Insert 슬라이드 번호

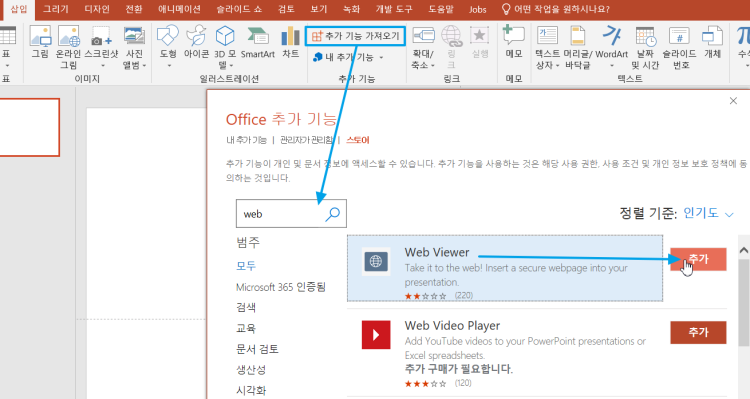[679, 47]
